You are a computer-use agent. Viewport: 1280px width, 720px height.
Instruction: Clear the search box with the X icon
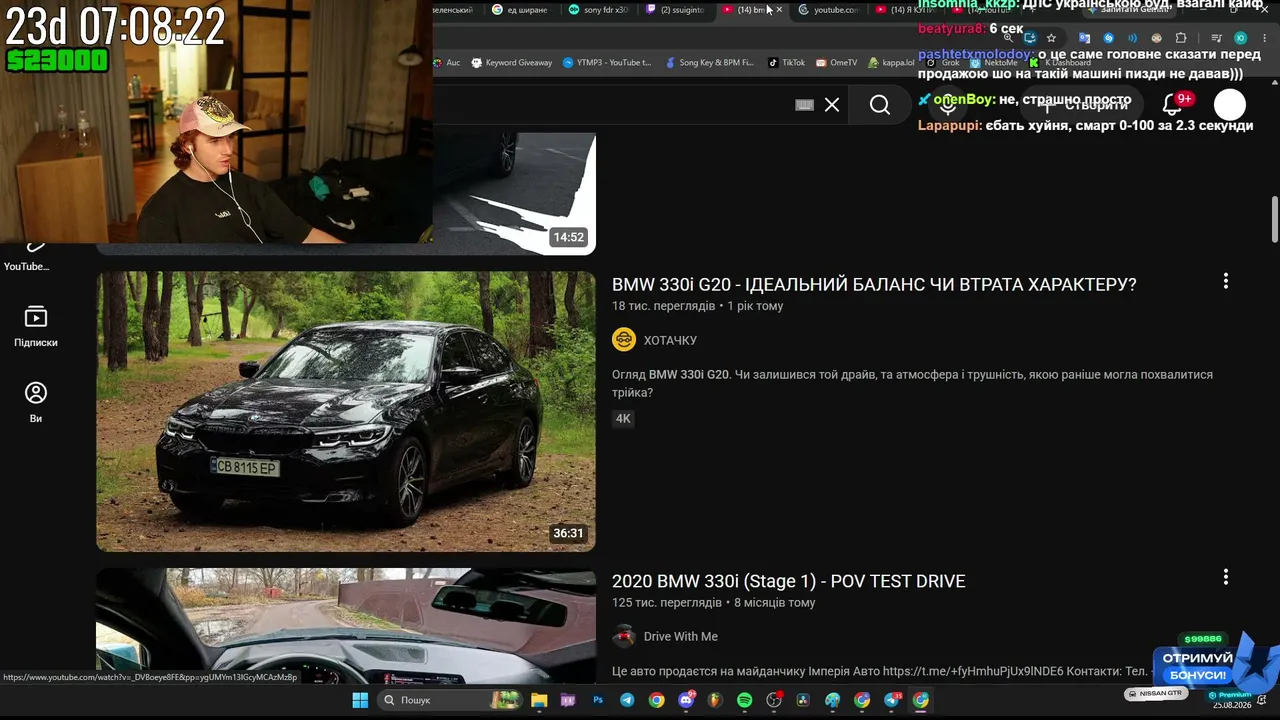tap(832, 105)
